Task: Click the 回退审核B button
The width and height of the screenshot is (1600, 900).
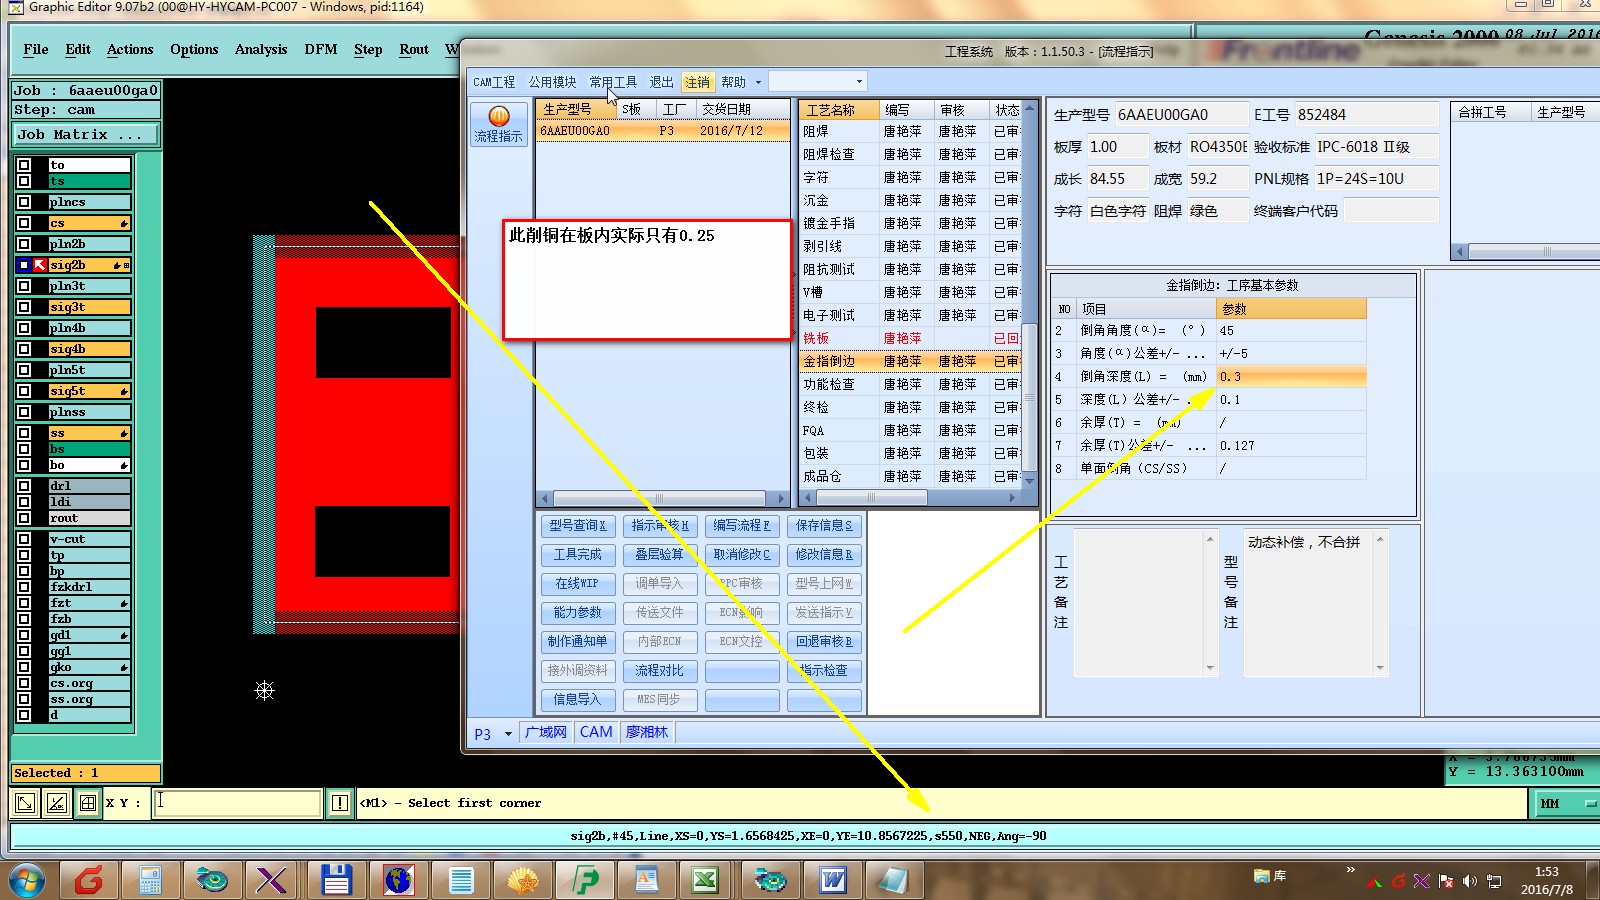Action: click(824, 641)
